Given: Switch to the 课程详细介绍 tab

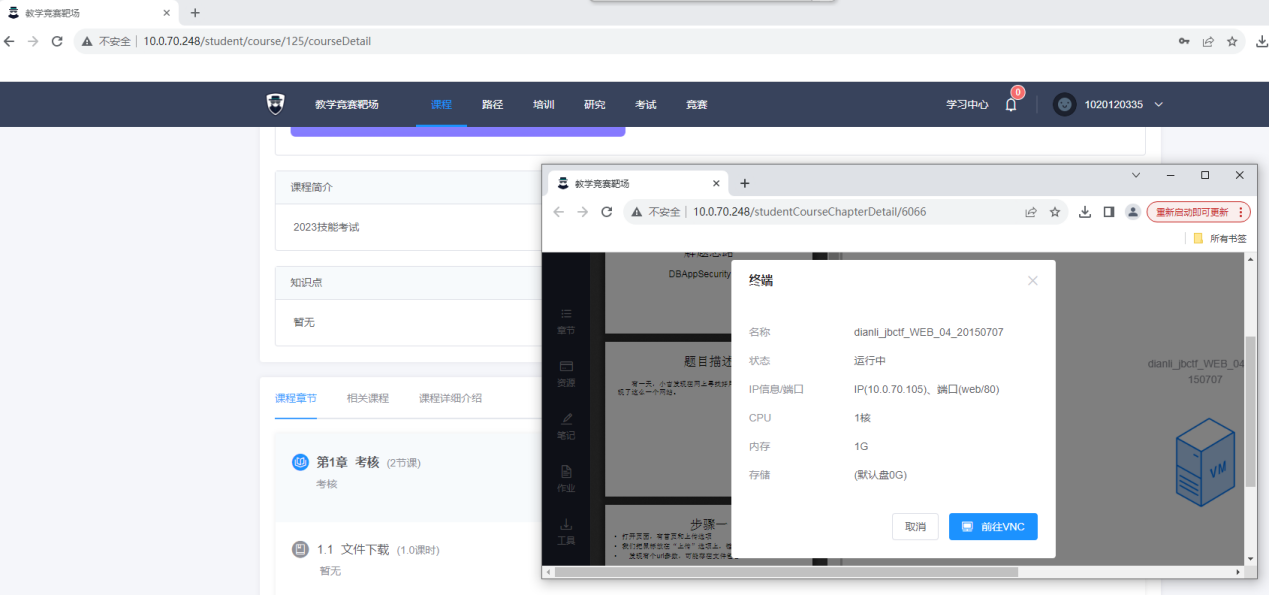Looking at the screenshot, I should 450,398.
